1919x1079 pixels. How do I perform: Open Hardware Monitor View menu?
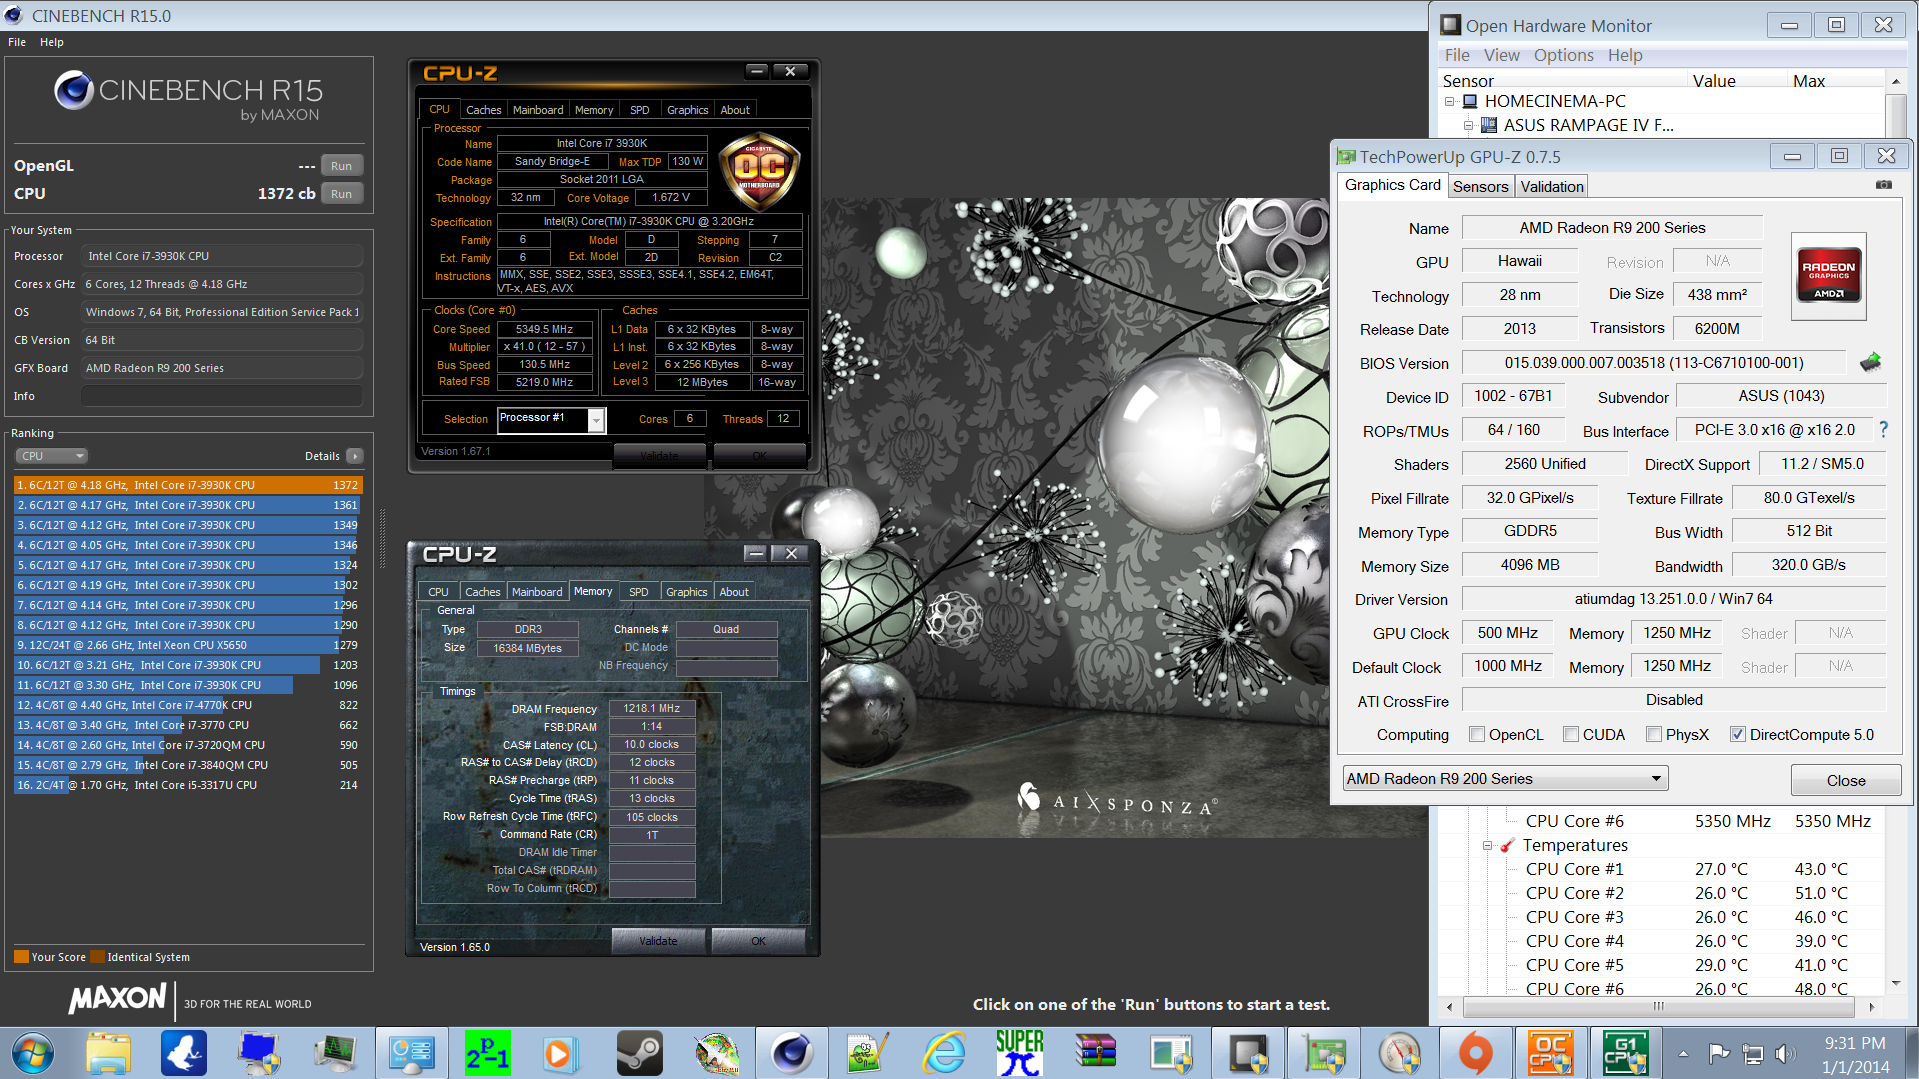coord(1501,55)
